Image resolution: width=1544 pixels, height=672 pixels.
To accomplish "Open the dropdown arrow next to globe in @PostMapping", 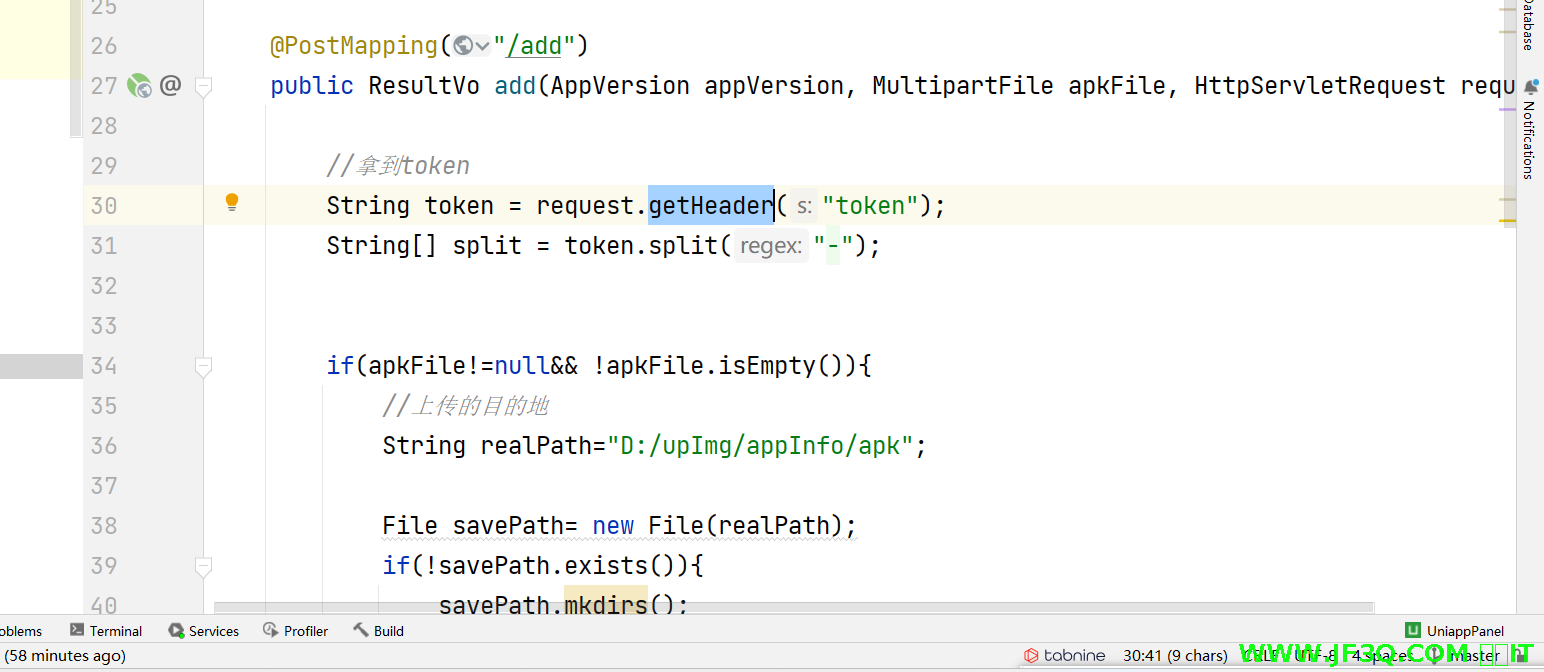I will [482, 46].
